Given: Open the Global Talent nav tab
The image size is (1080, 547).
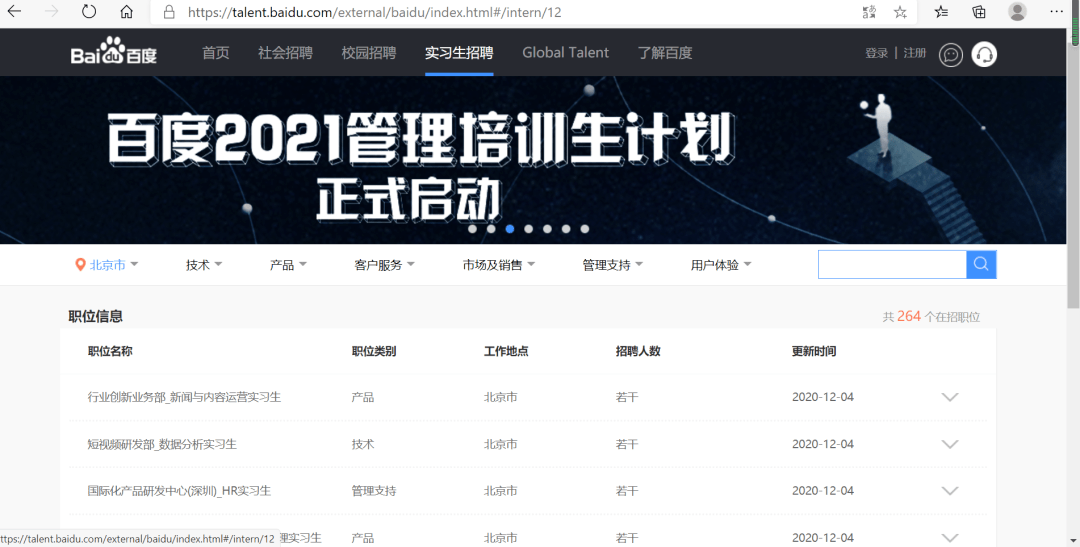Looking at the screenshot, I should 565,52.
